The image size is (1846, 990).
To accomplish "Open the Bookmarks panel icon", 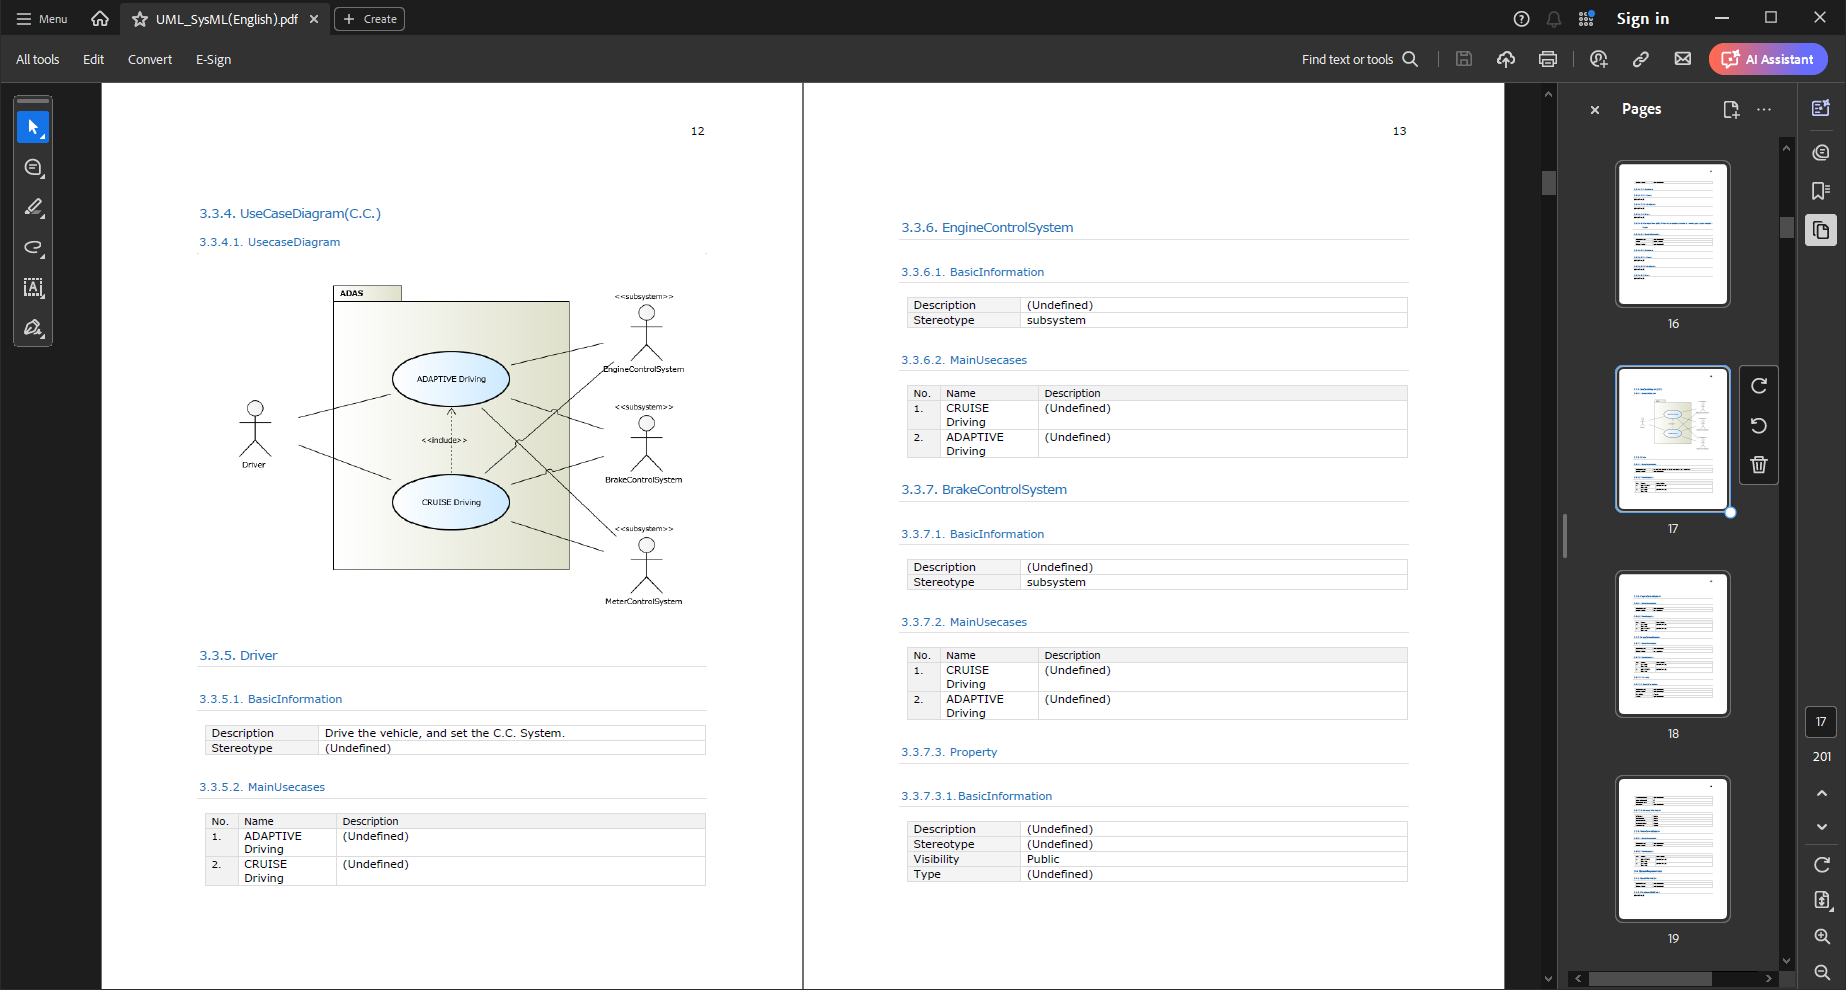I will click(1821, 191).
